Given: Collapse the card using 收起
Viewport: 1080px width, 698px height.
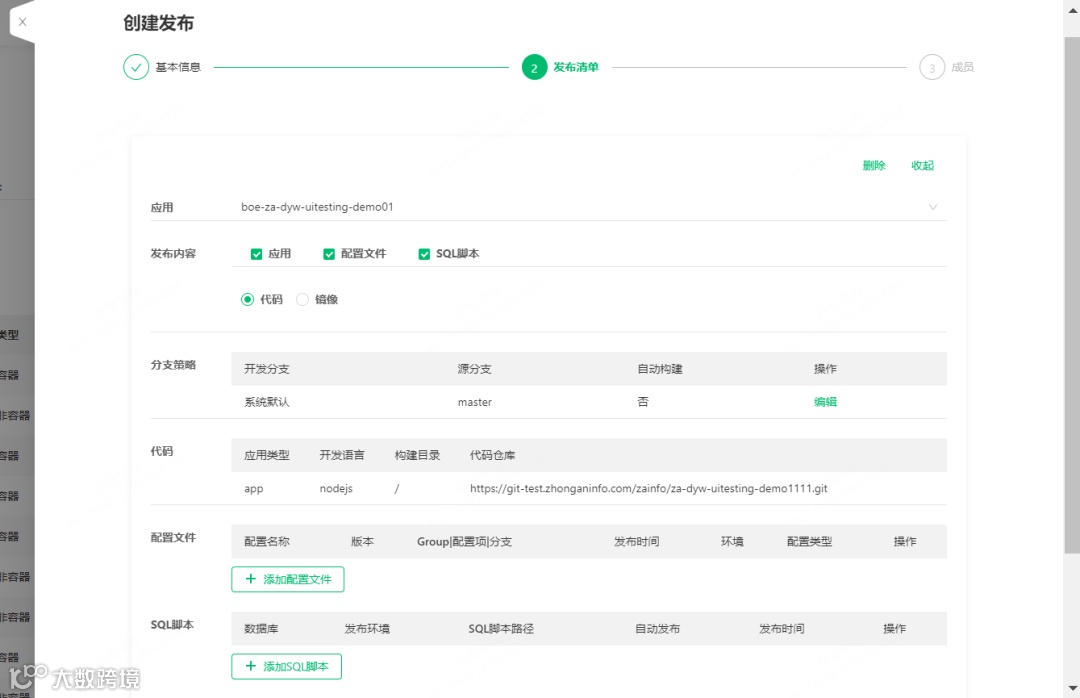Looking at the screenshot, I should pyautogui.click(x=922, y=165).
